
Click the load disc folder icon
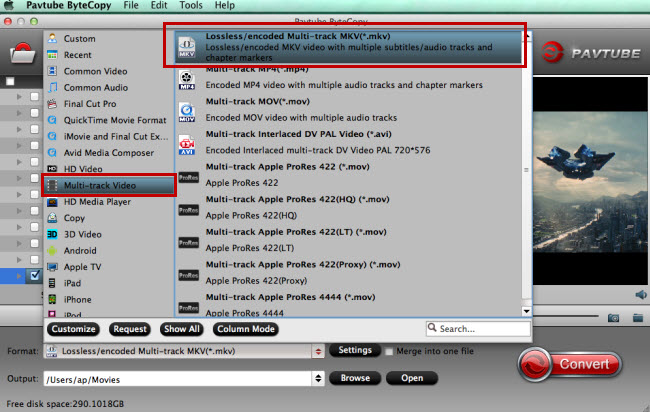pyautogui.click(x=22, y=53)
